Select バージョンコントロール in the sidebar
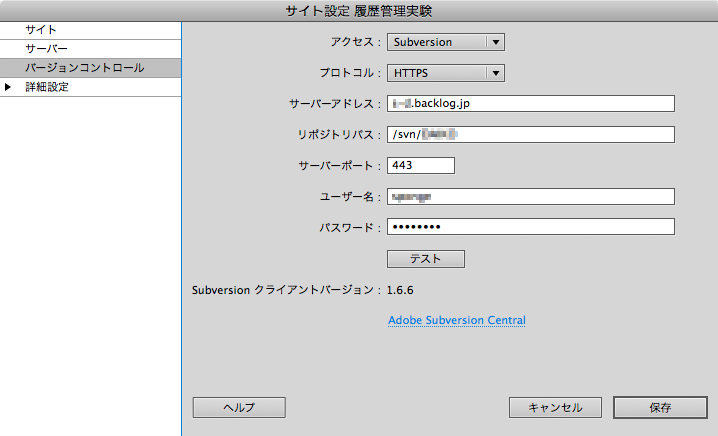 [x=84, y=68]
